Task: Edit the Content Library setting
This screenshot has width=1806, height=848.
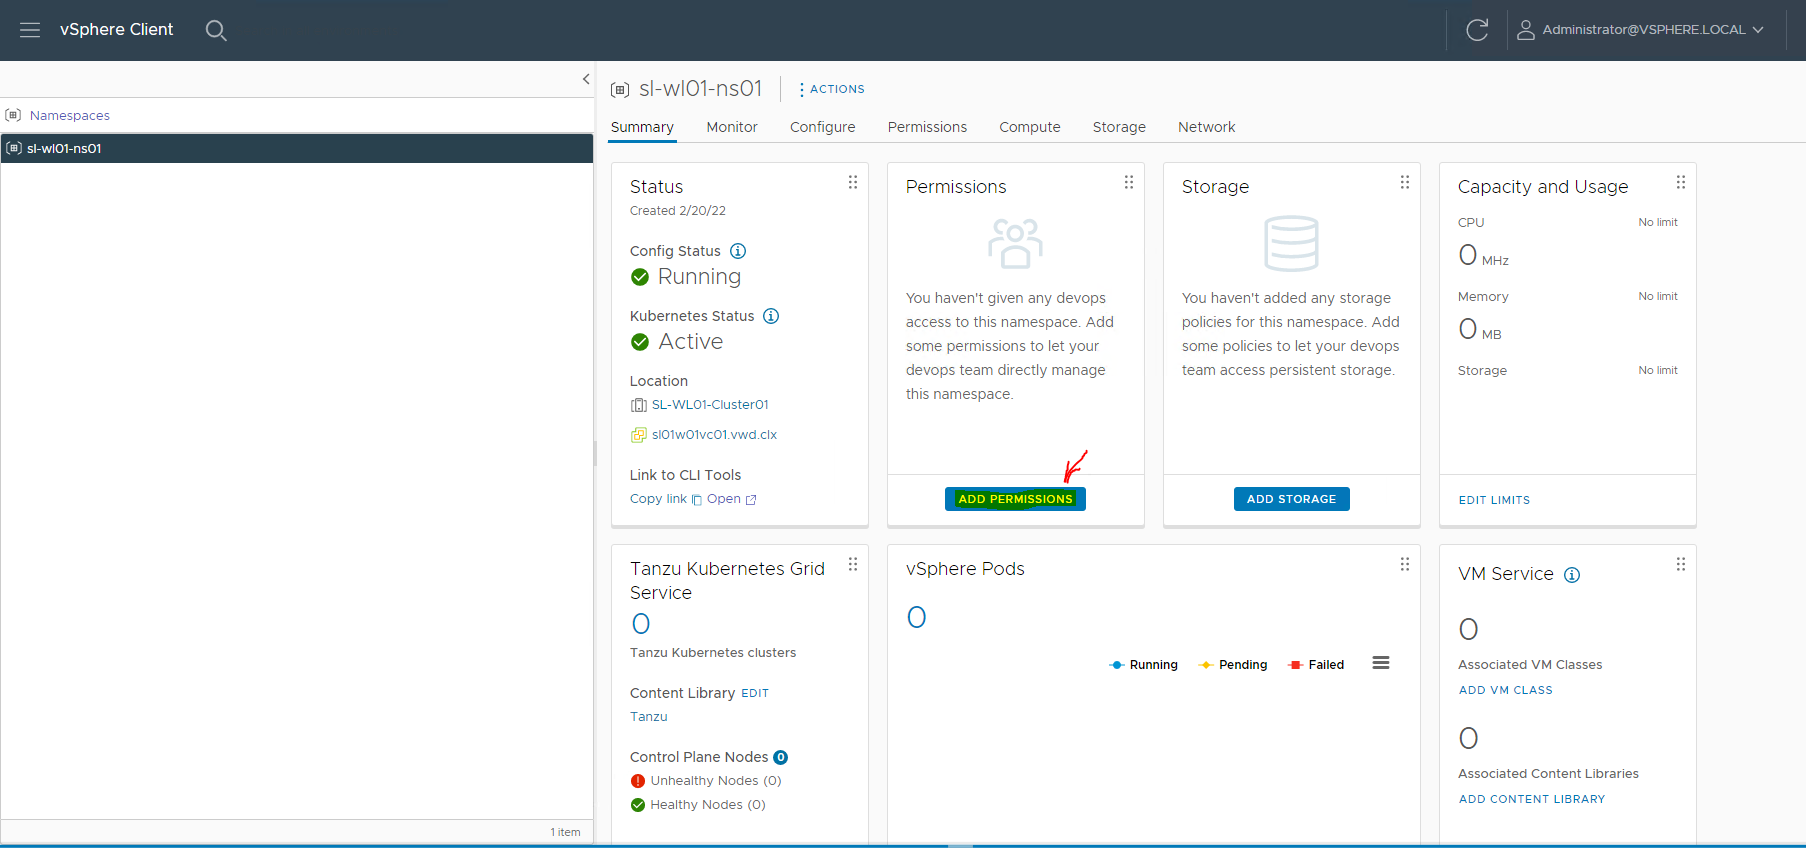Action: point(755,693)
